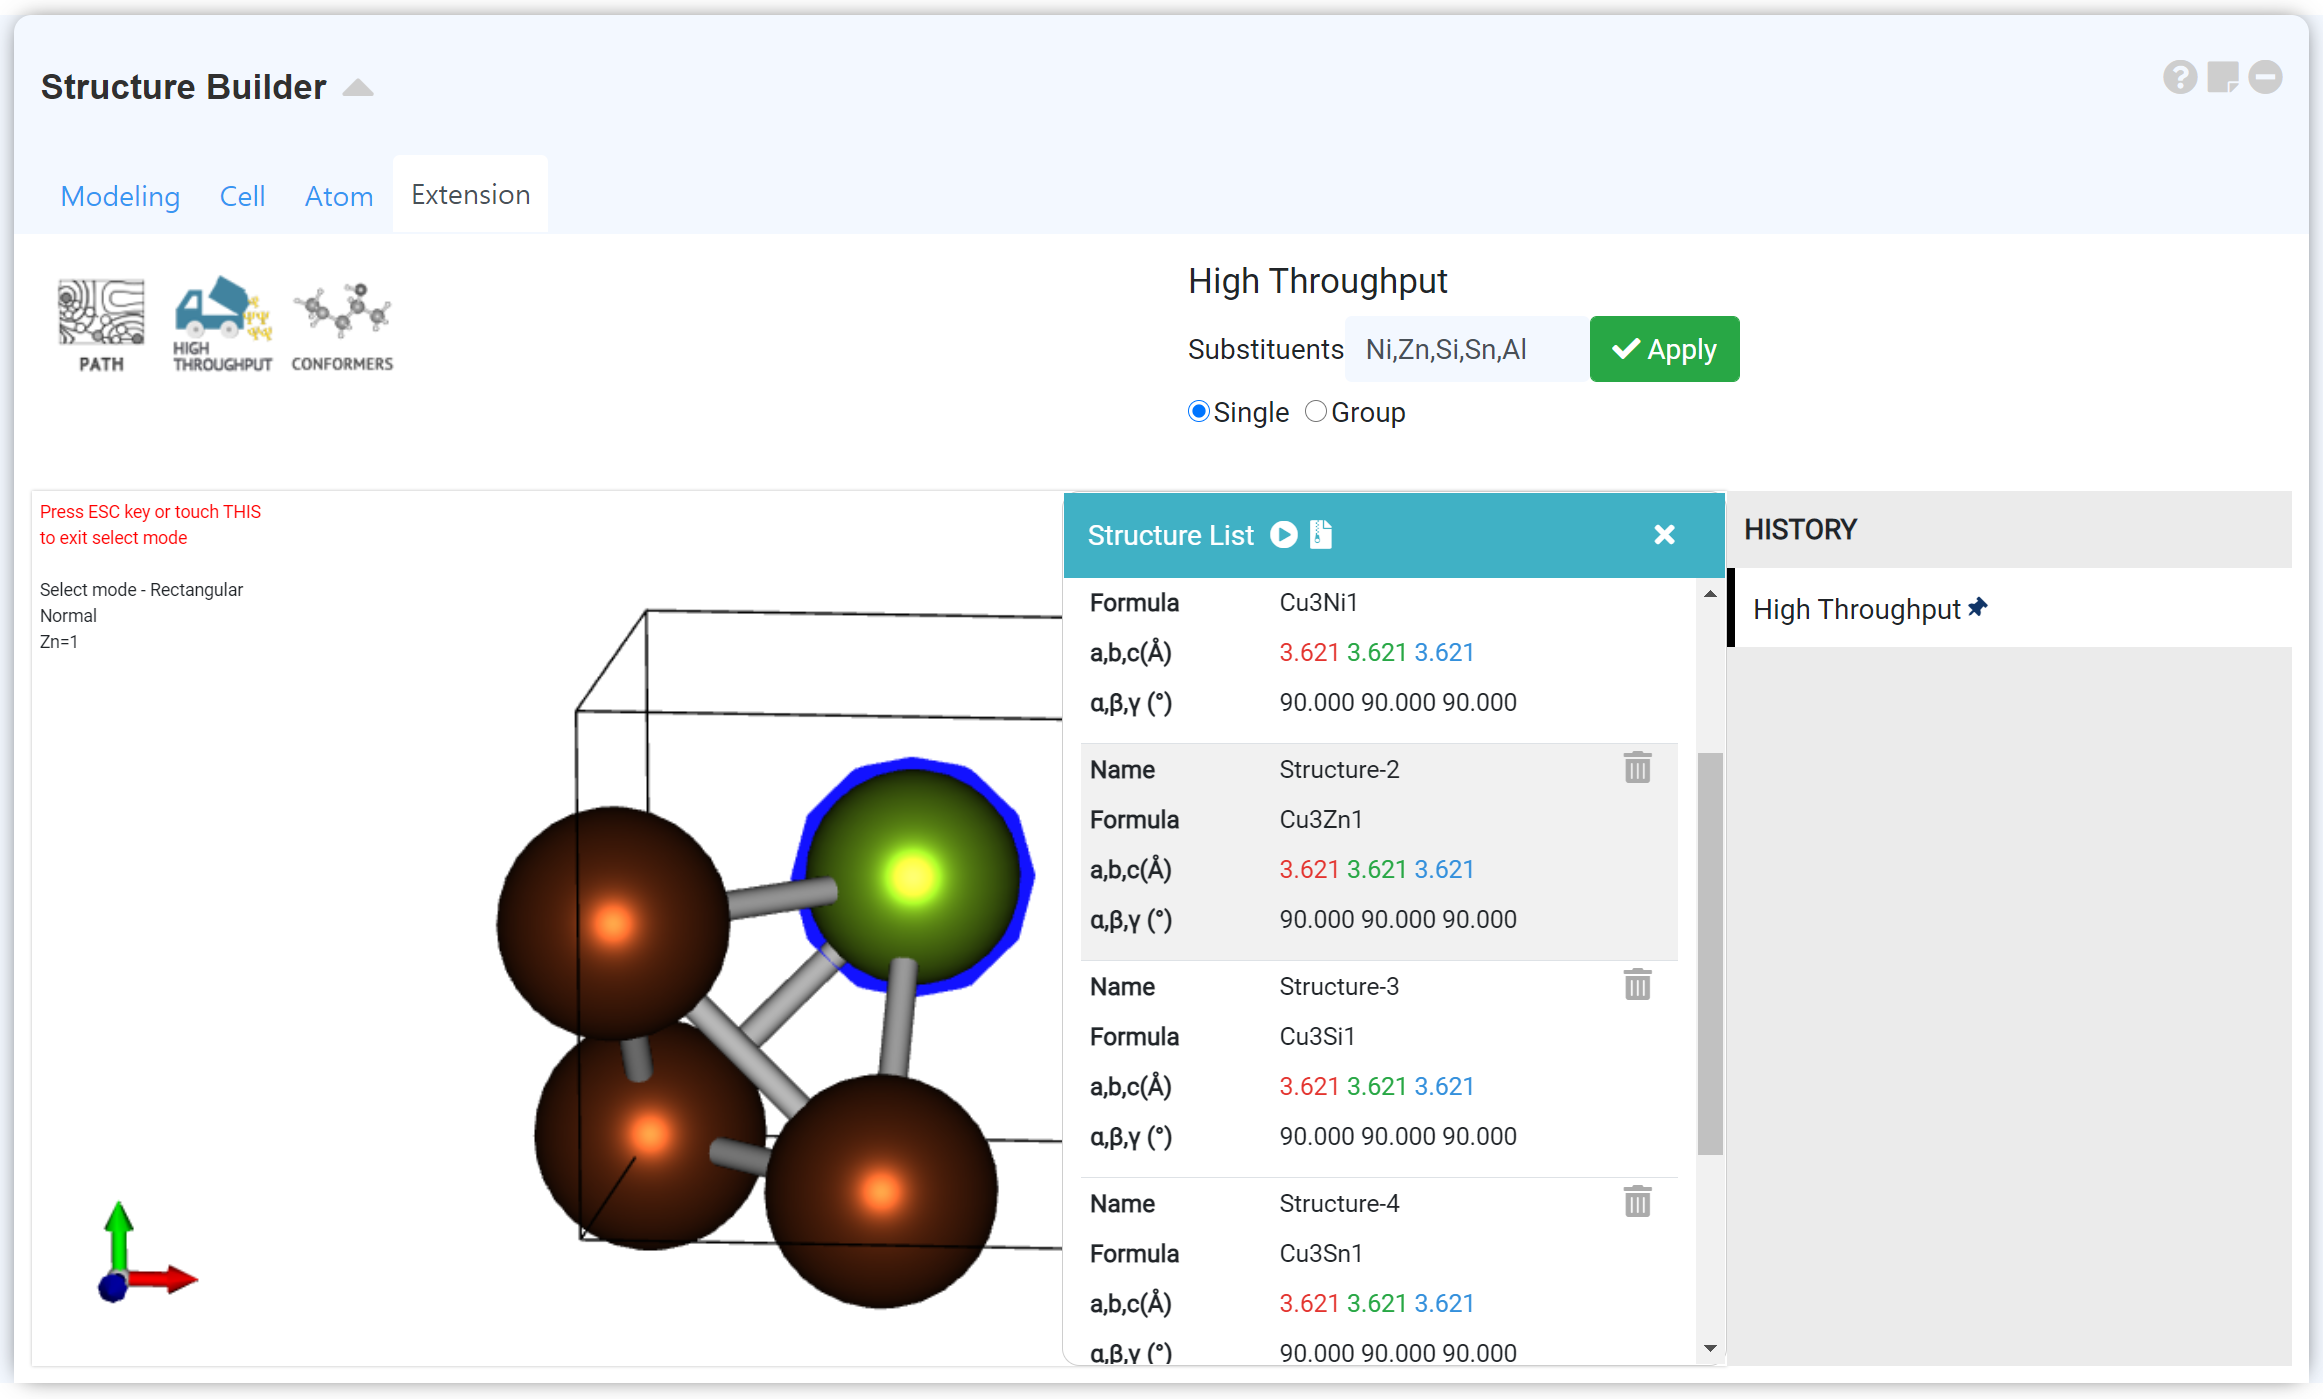Delete Structure-4 with trash icon

pyautogui.click(x=1637, y=1202)
